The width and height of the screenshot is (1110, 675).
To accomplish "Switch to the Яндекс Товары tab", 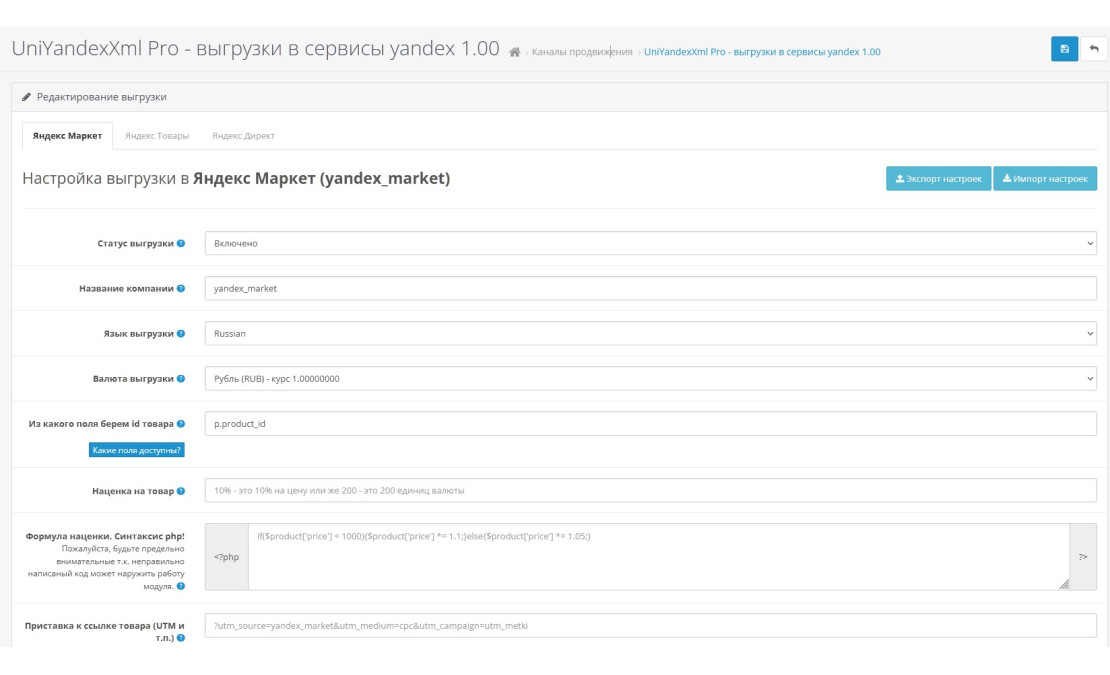I will [157, 136].
